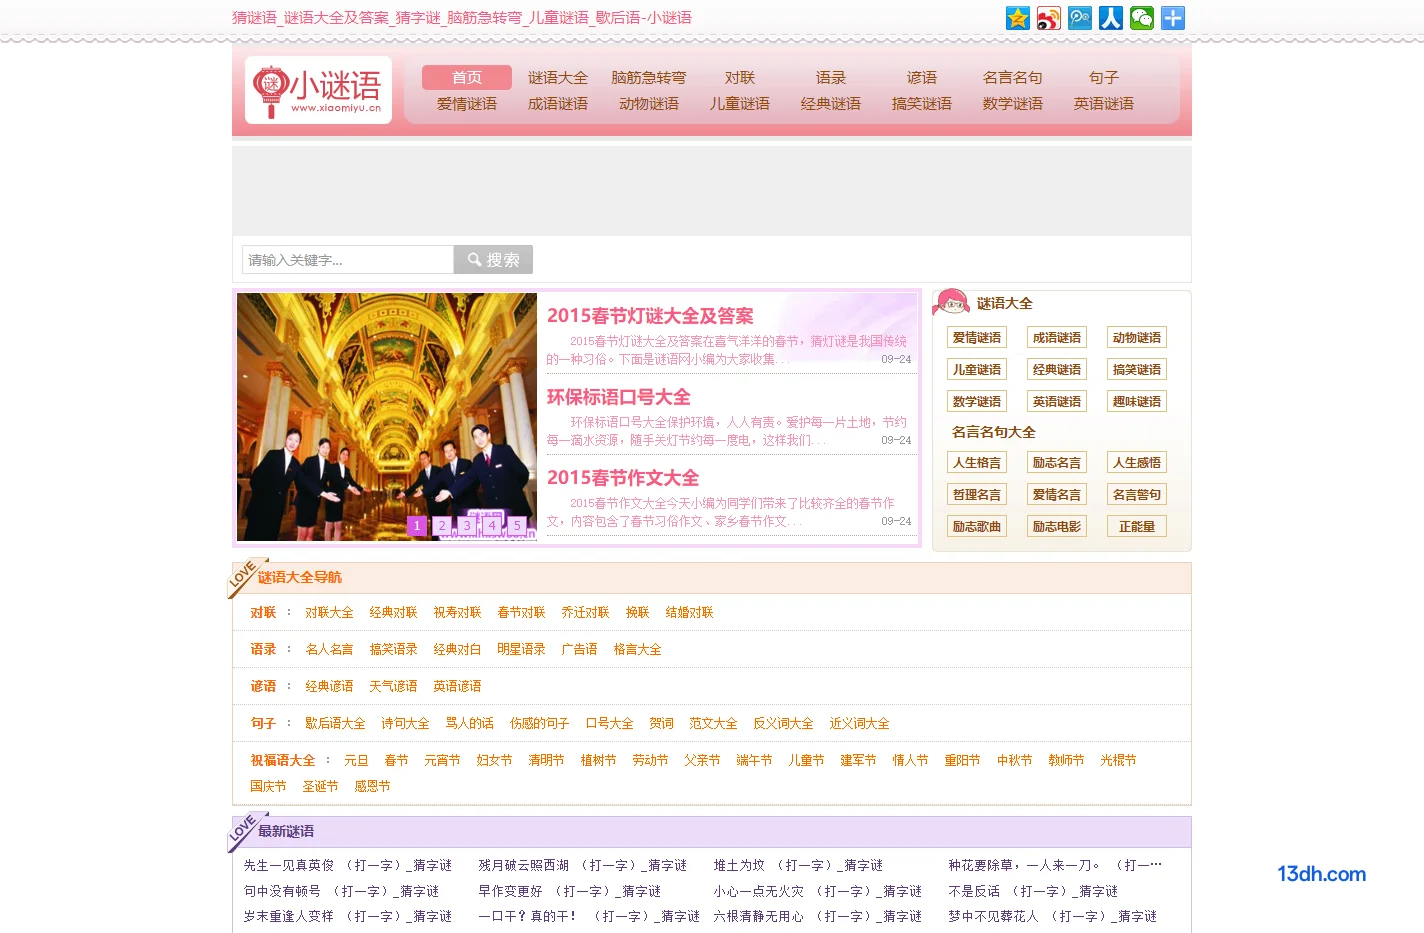The height and width of the screenshot is (933, 1424).
Task: Click the QQ Zone star share icon
Action: coord(1018,18)
